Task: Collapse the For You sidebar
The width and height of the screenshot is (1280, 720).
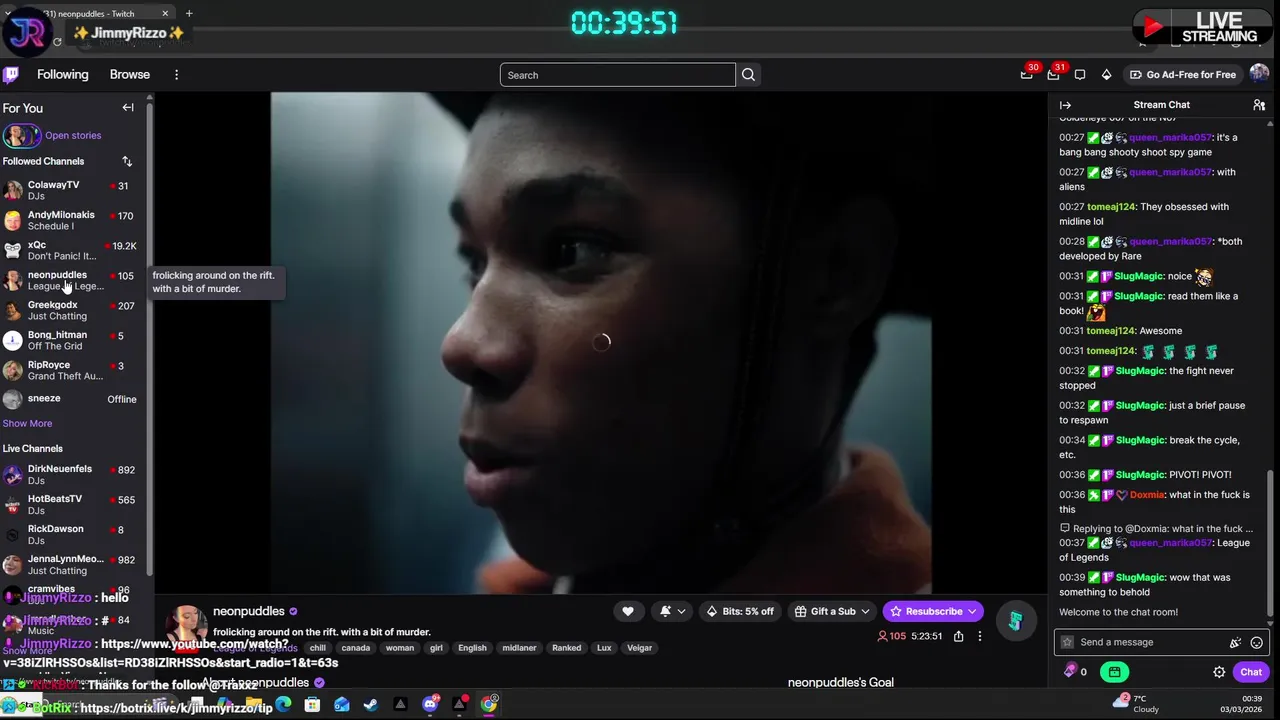Action: click(x=128, y=107)
